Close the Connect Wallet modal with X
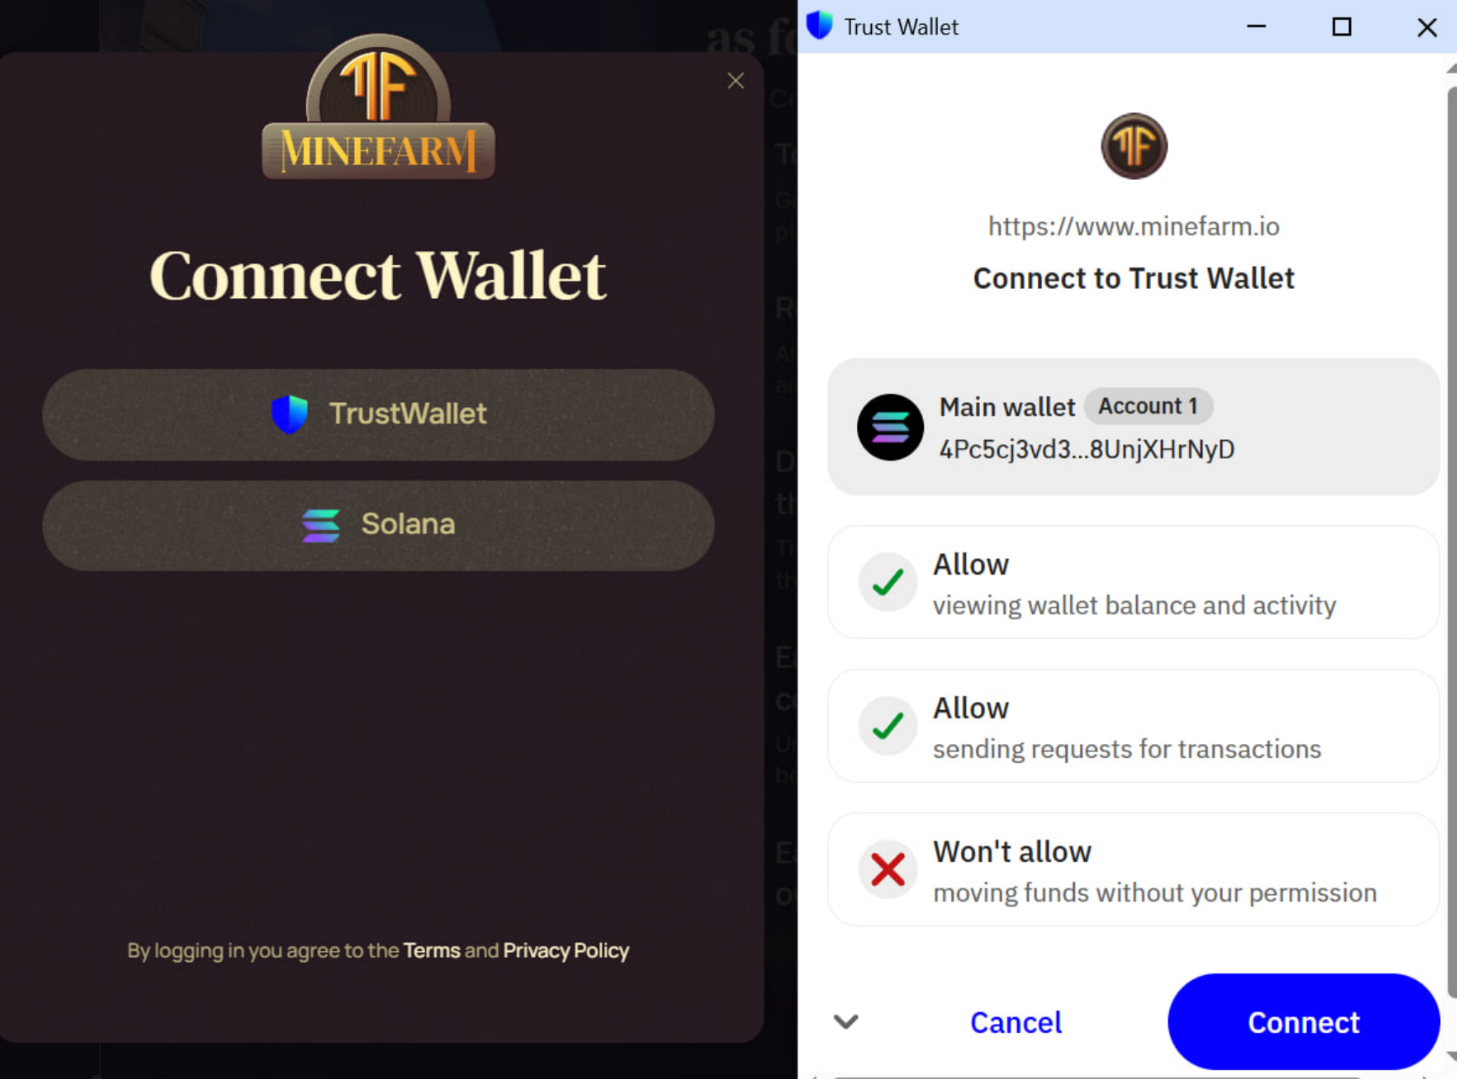Image resolution: width=1457 pixels, height=1079 pixels. click(736, 81)
